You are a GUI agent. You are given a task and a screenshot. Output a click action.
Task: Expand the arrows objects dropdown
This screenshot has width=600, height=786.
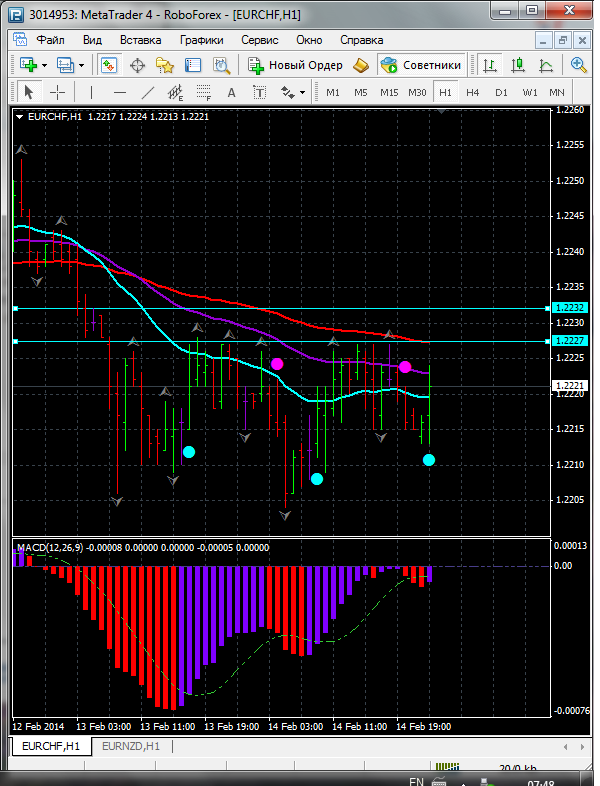coord(302,92)
